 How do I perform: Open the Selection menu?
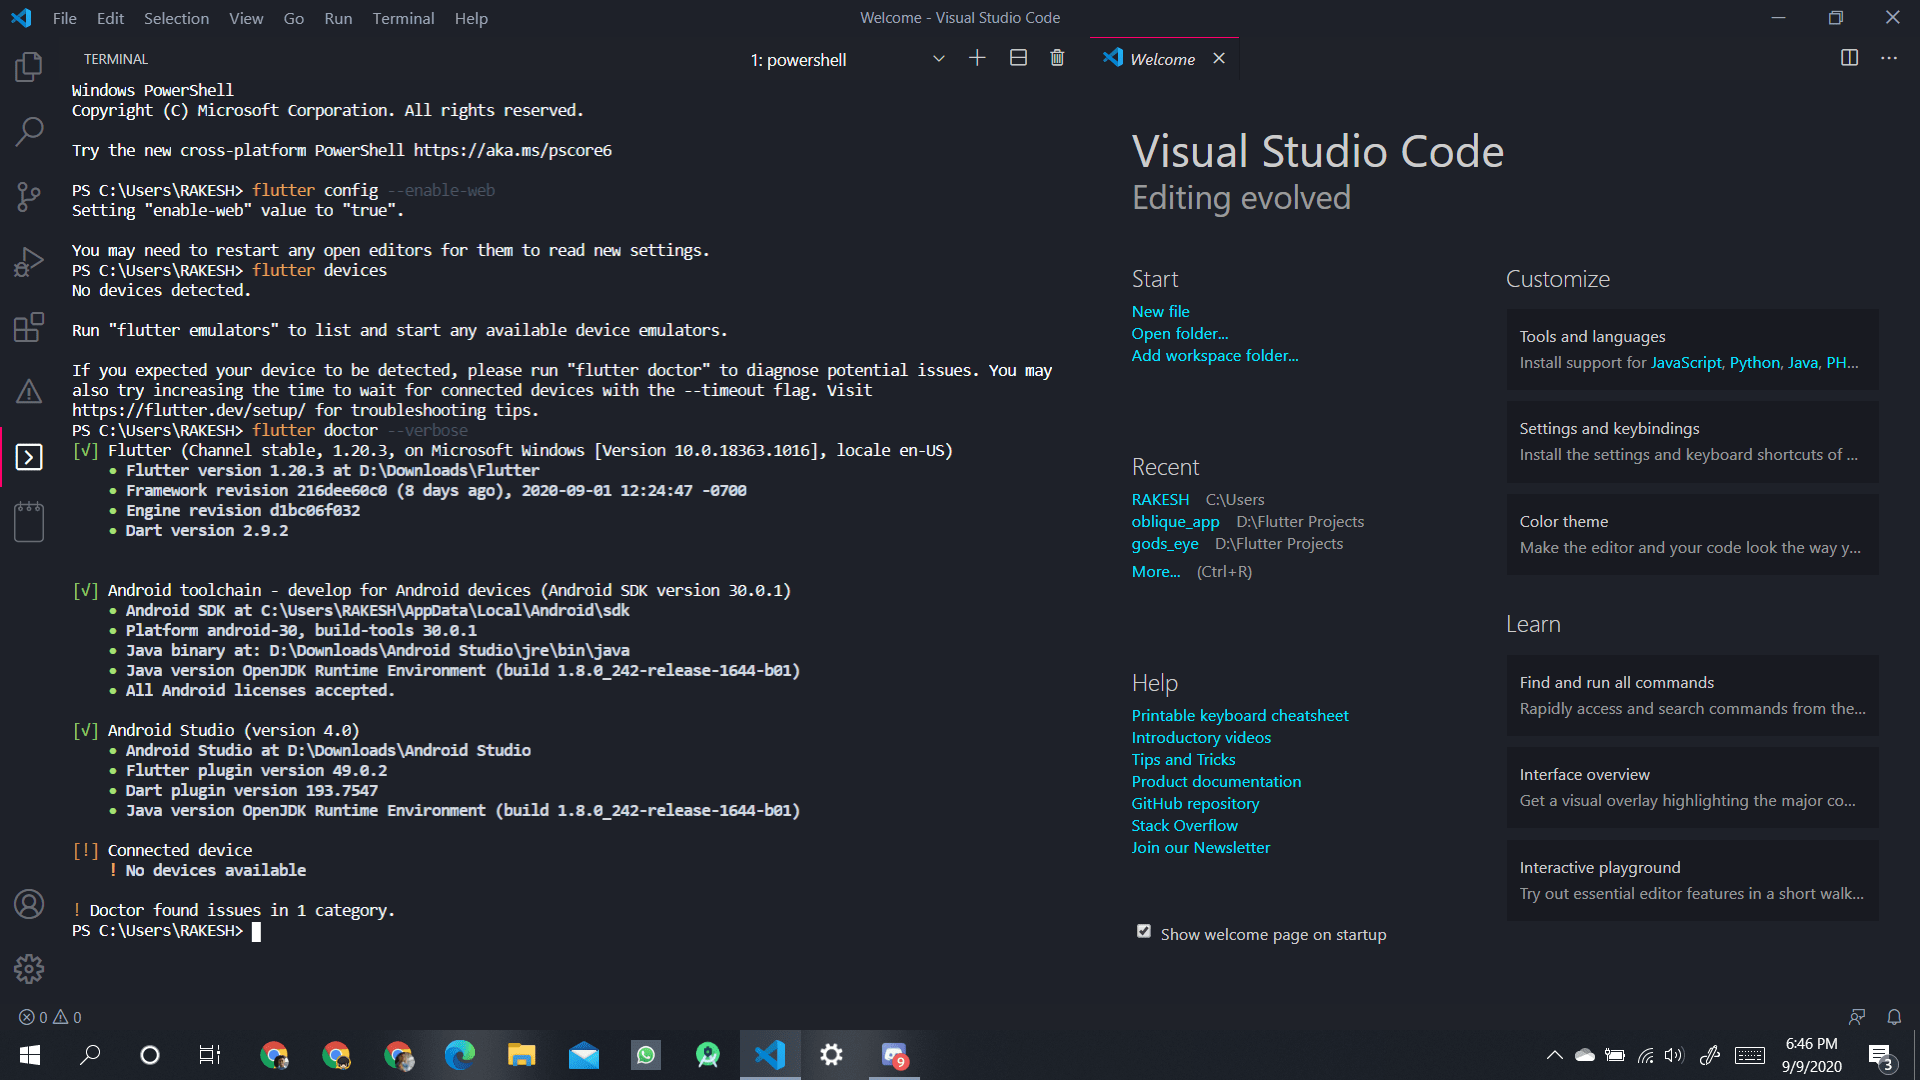coord(176,18)
